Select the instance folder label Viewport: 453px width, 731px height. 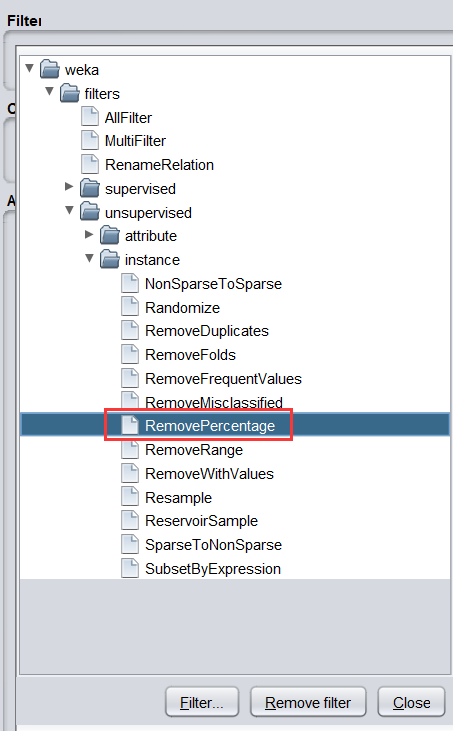(152, 260)
